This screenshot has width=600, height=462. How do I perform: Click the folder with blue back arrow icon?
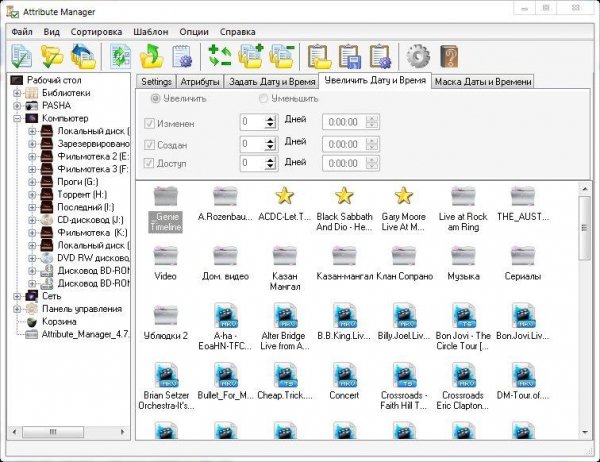point(83,57)
